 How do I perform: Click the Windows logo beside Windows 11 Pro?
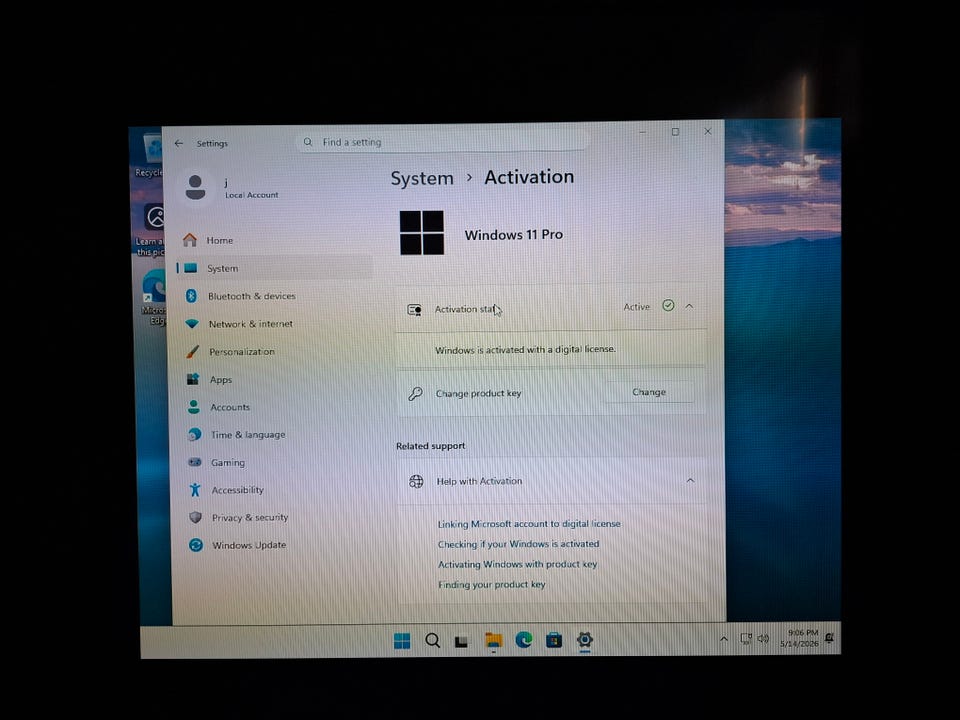(422, 233)
